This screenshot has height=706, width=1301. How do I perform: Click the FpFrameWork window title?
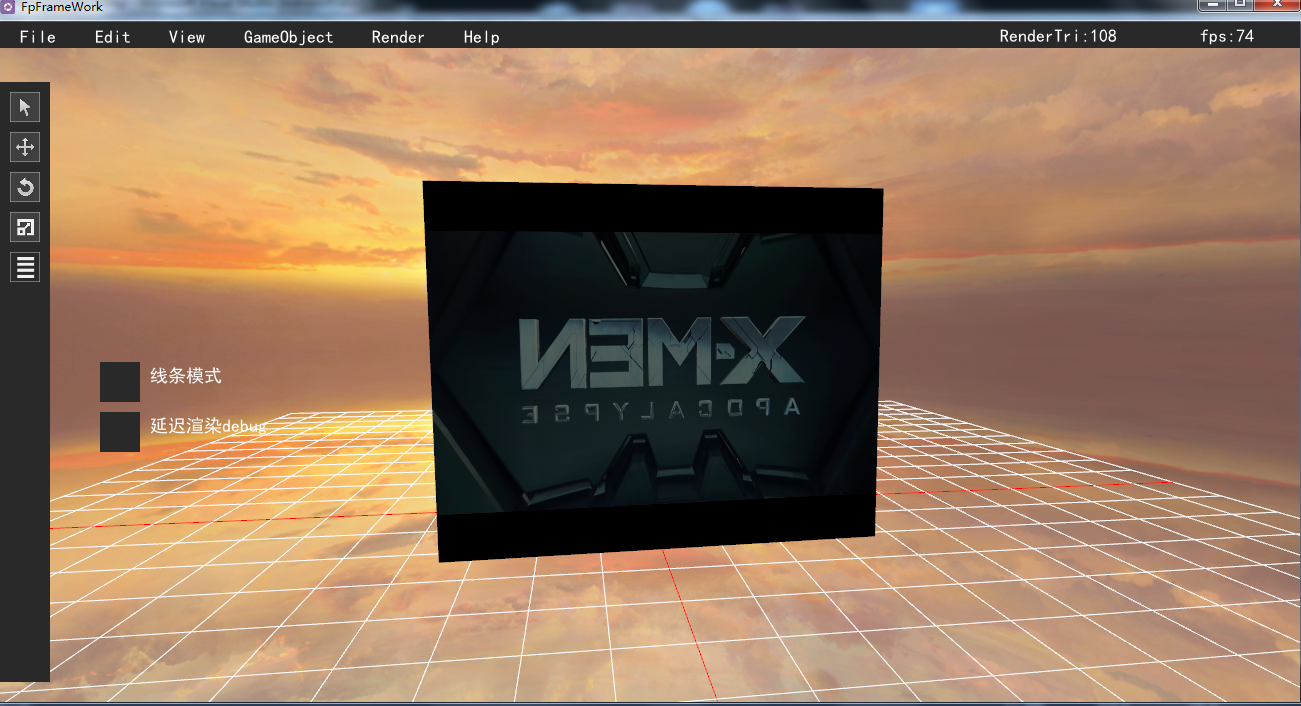tap(62, 7)
